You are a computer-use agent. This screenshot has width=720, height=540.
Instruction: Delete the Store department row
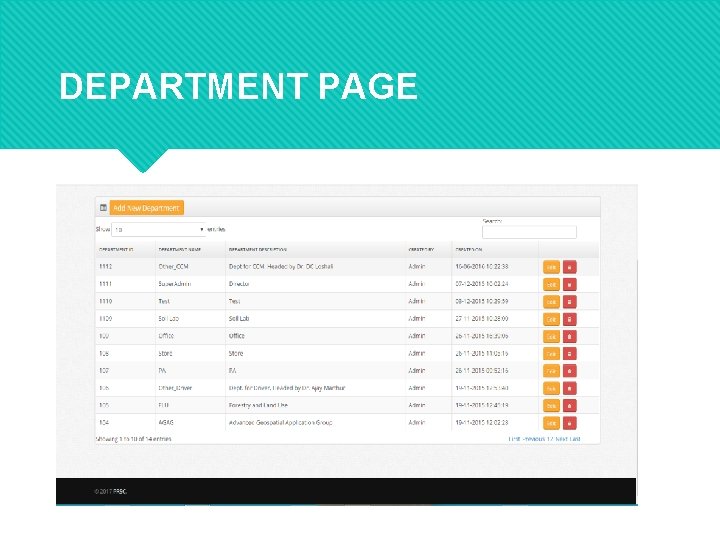pos(569,354)
